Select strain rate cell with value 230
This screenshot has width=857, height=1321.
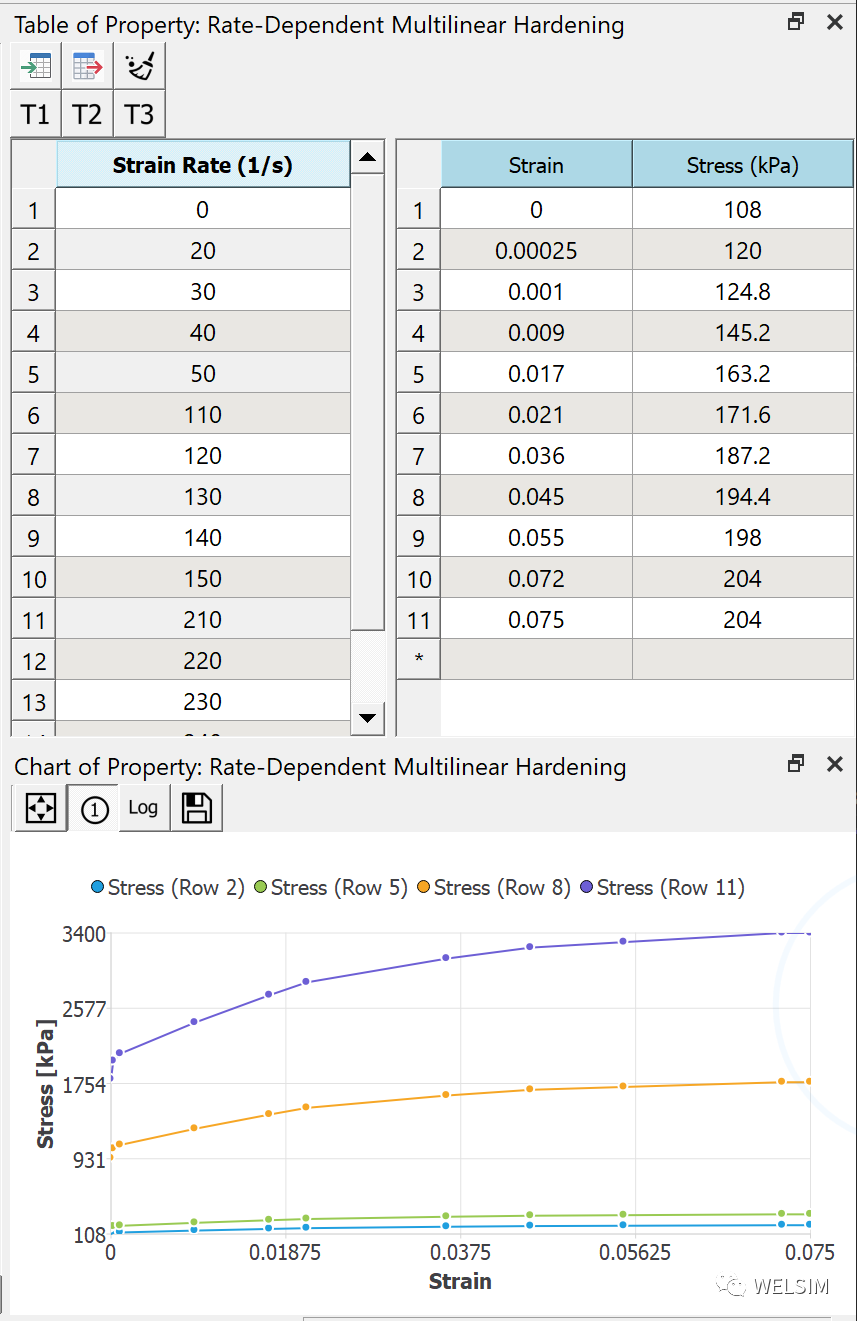click(203, 702)
